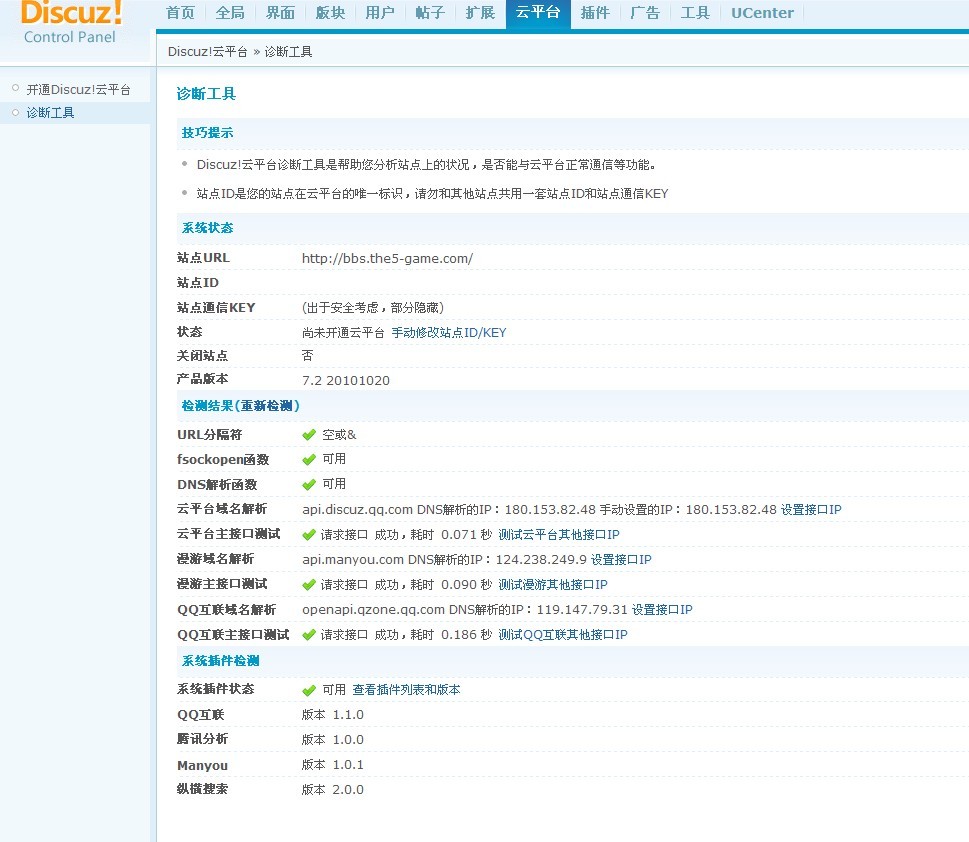Click 设置接口IP in the 云平台域名解析 row
This screenshot has height=842, width=969.
click(x=811, y=509)
